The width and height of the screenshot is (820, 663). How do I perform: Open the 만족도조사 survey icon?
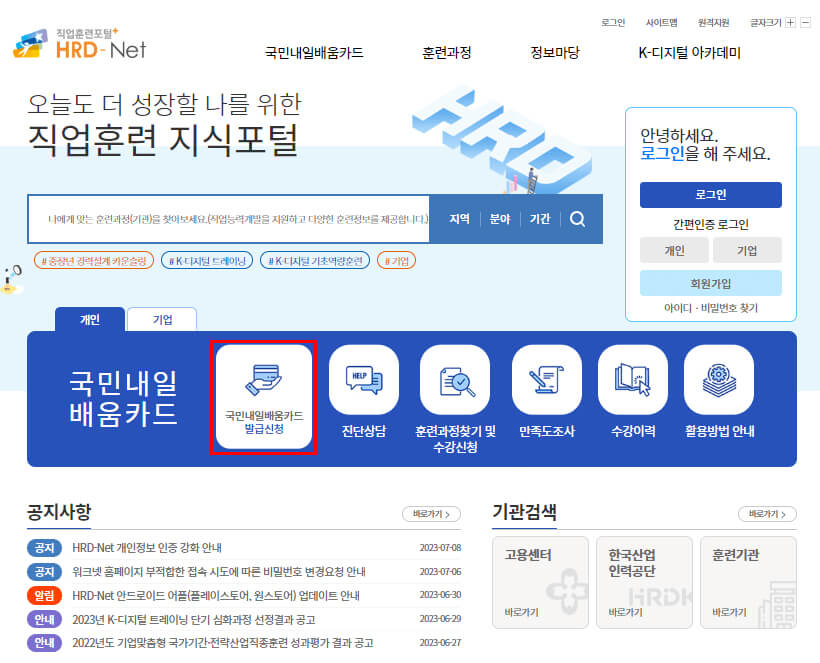click(x=546, y=379)
